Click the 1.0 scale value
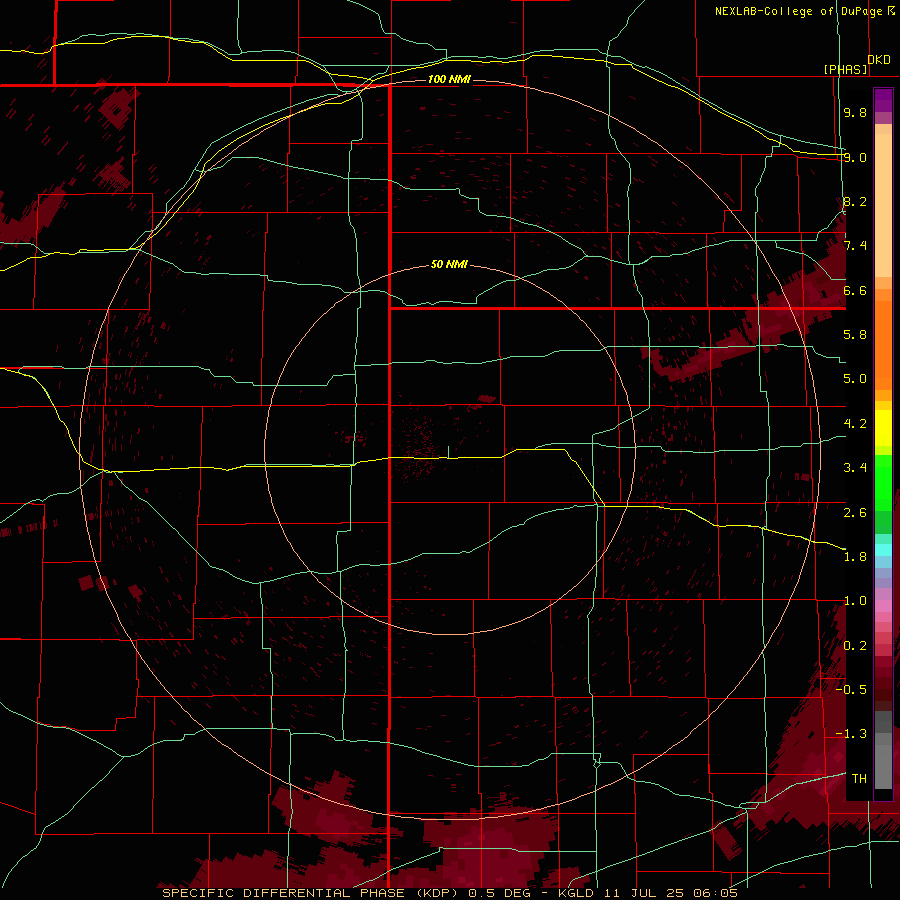This screenshot has height=900, width=900. point(855,601)
